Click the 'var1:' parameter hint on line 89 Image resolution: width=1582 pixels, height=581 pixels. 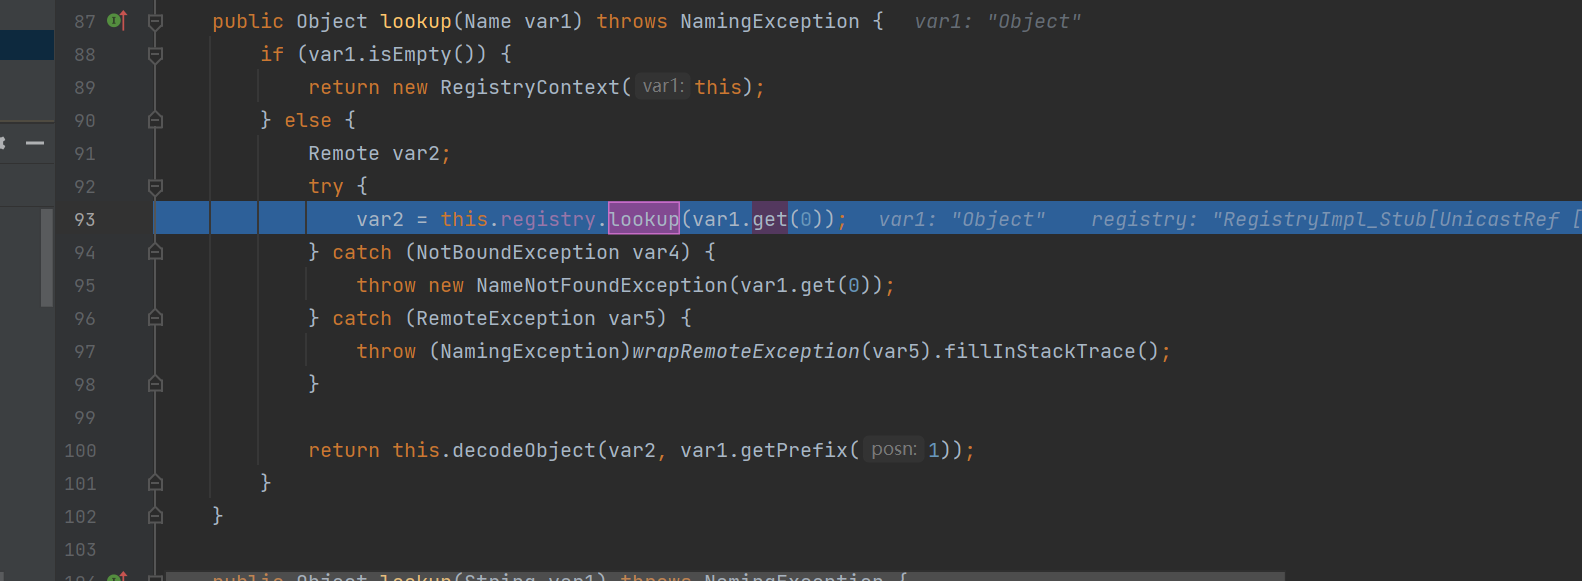[663, 87]
